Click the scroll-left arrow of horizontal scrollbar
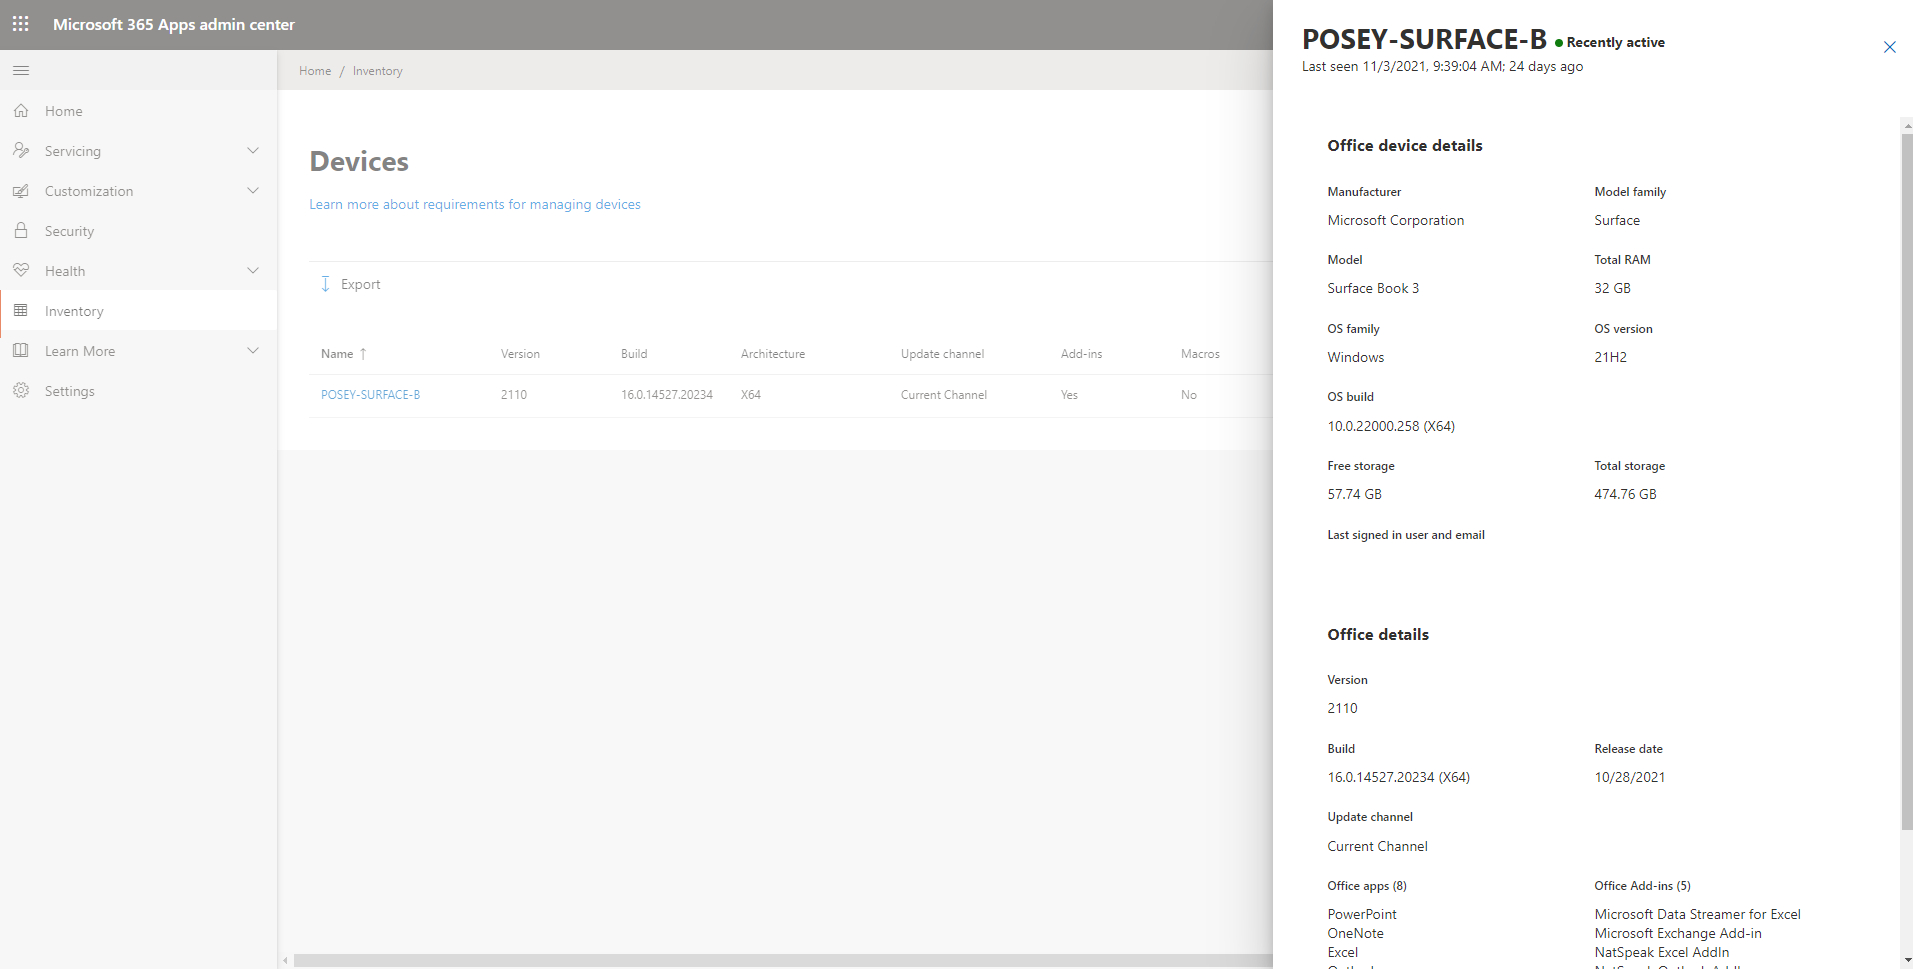The image size is (1913, 969). [x=285, y=961]
